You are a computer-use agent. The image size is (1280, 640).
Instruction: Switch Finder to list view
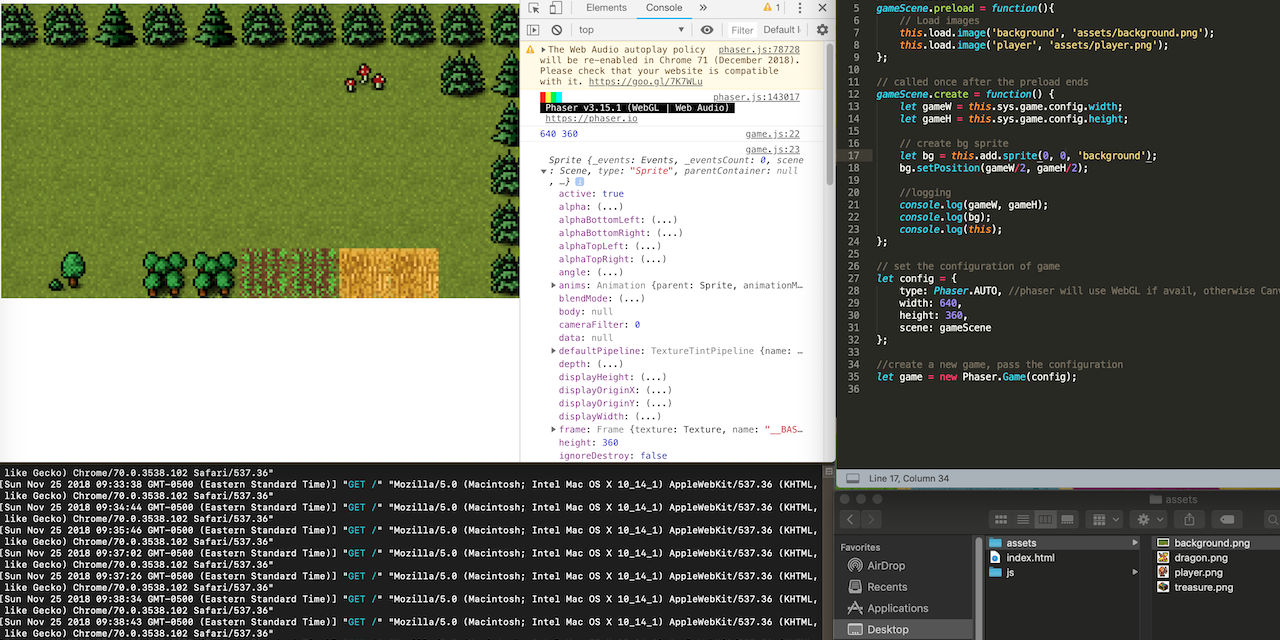pyautogui.click(x=1022, y=519)
